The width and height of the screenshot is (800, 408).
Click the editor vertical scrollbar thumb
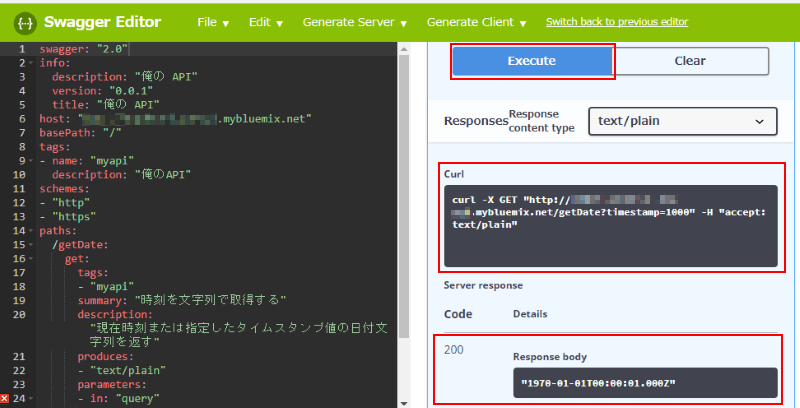coord(404,196)
